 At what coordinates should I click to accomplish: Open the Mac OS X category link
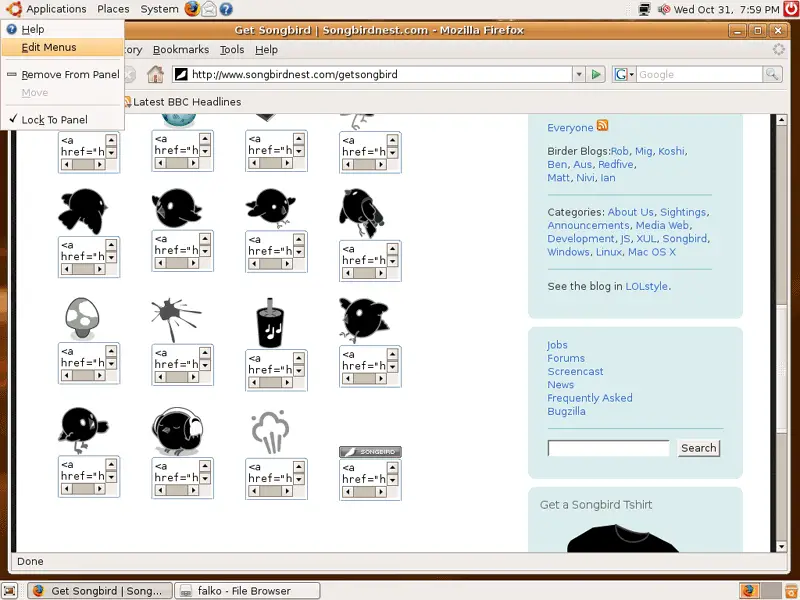click(652, 252)
